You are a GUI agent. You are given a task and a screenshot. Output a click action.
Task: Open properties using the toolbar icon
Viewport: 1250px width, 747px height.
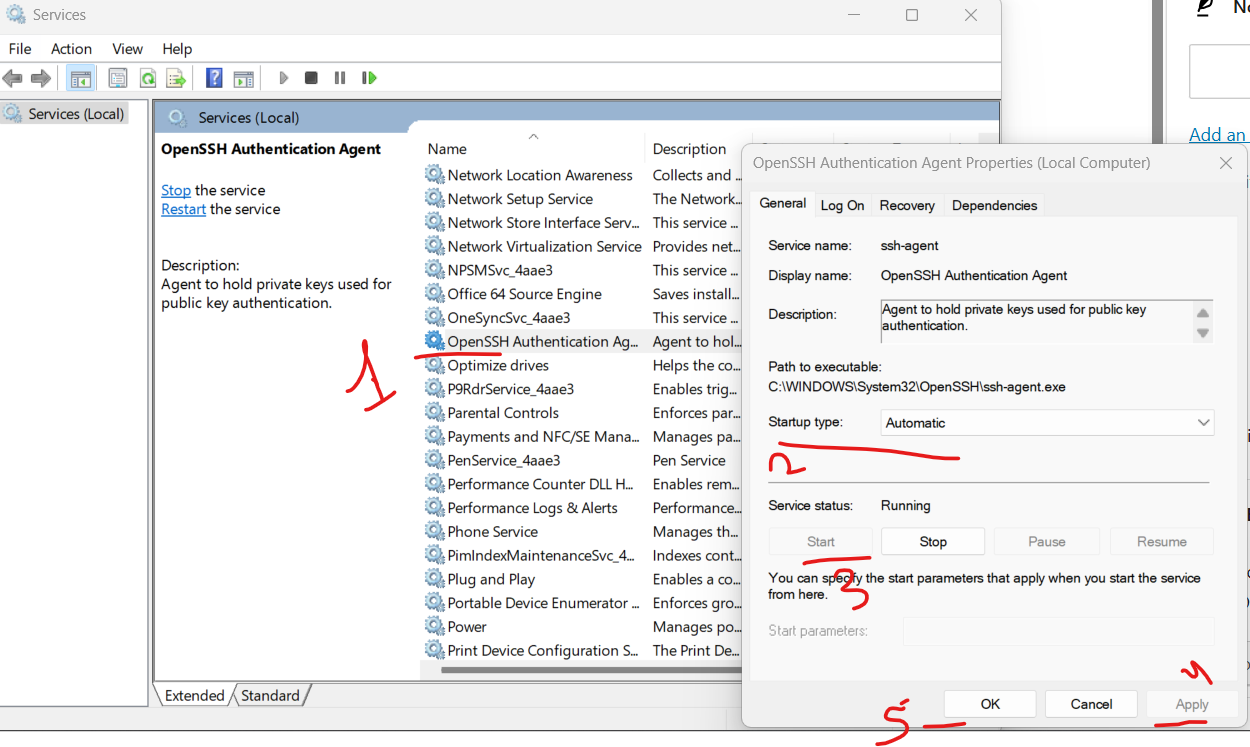[x=117, y=77]
